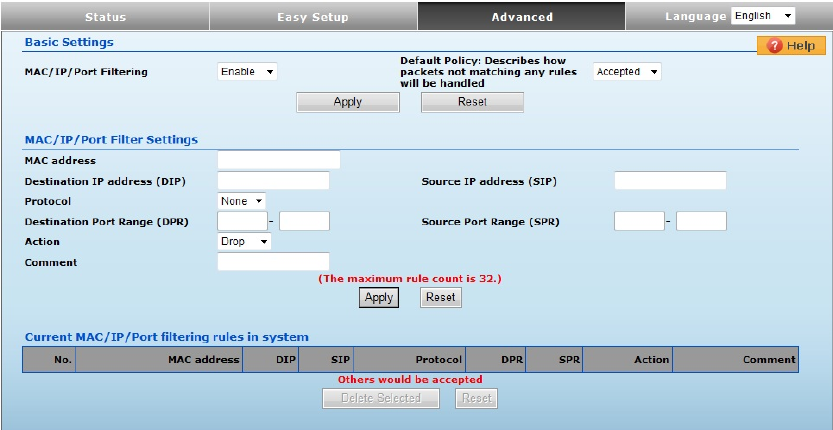
Task: Click Apply under filter settings
Action: [379, 298]
